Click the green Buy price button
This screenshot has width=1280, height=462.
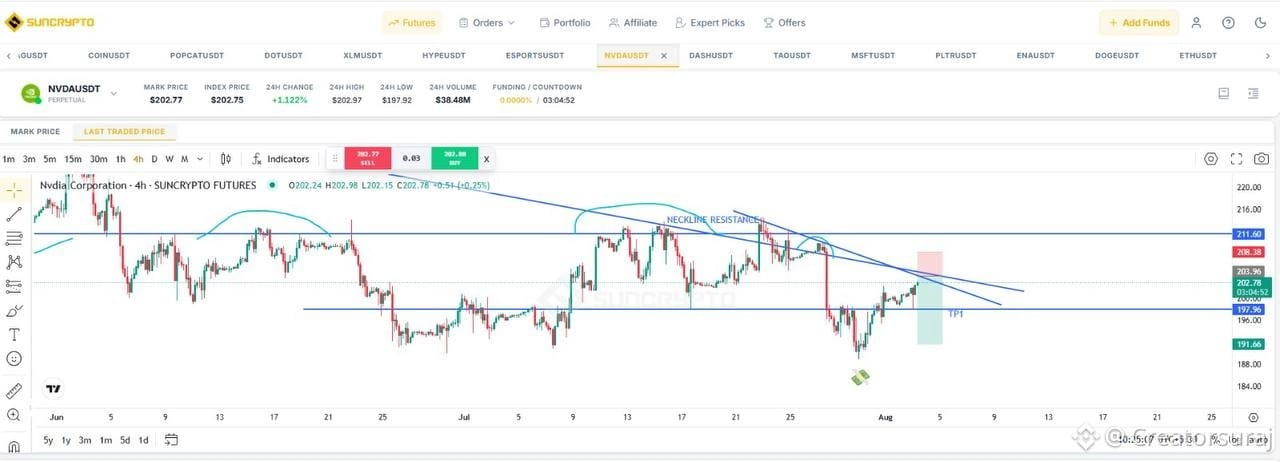455,158
